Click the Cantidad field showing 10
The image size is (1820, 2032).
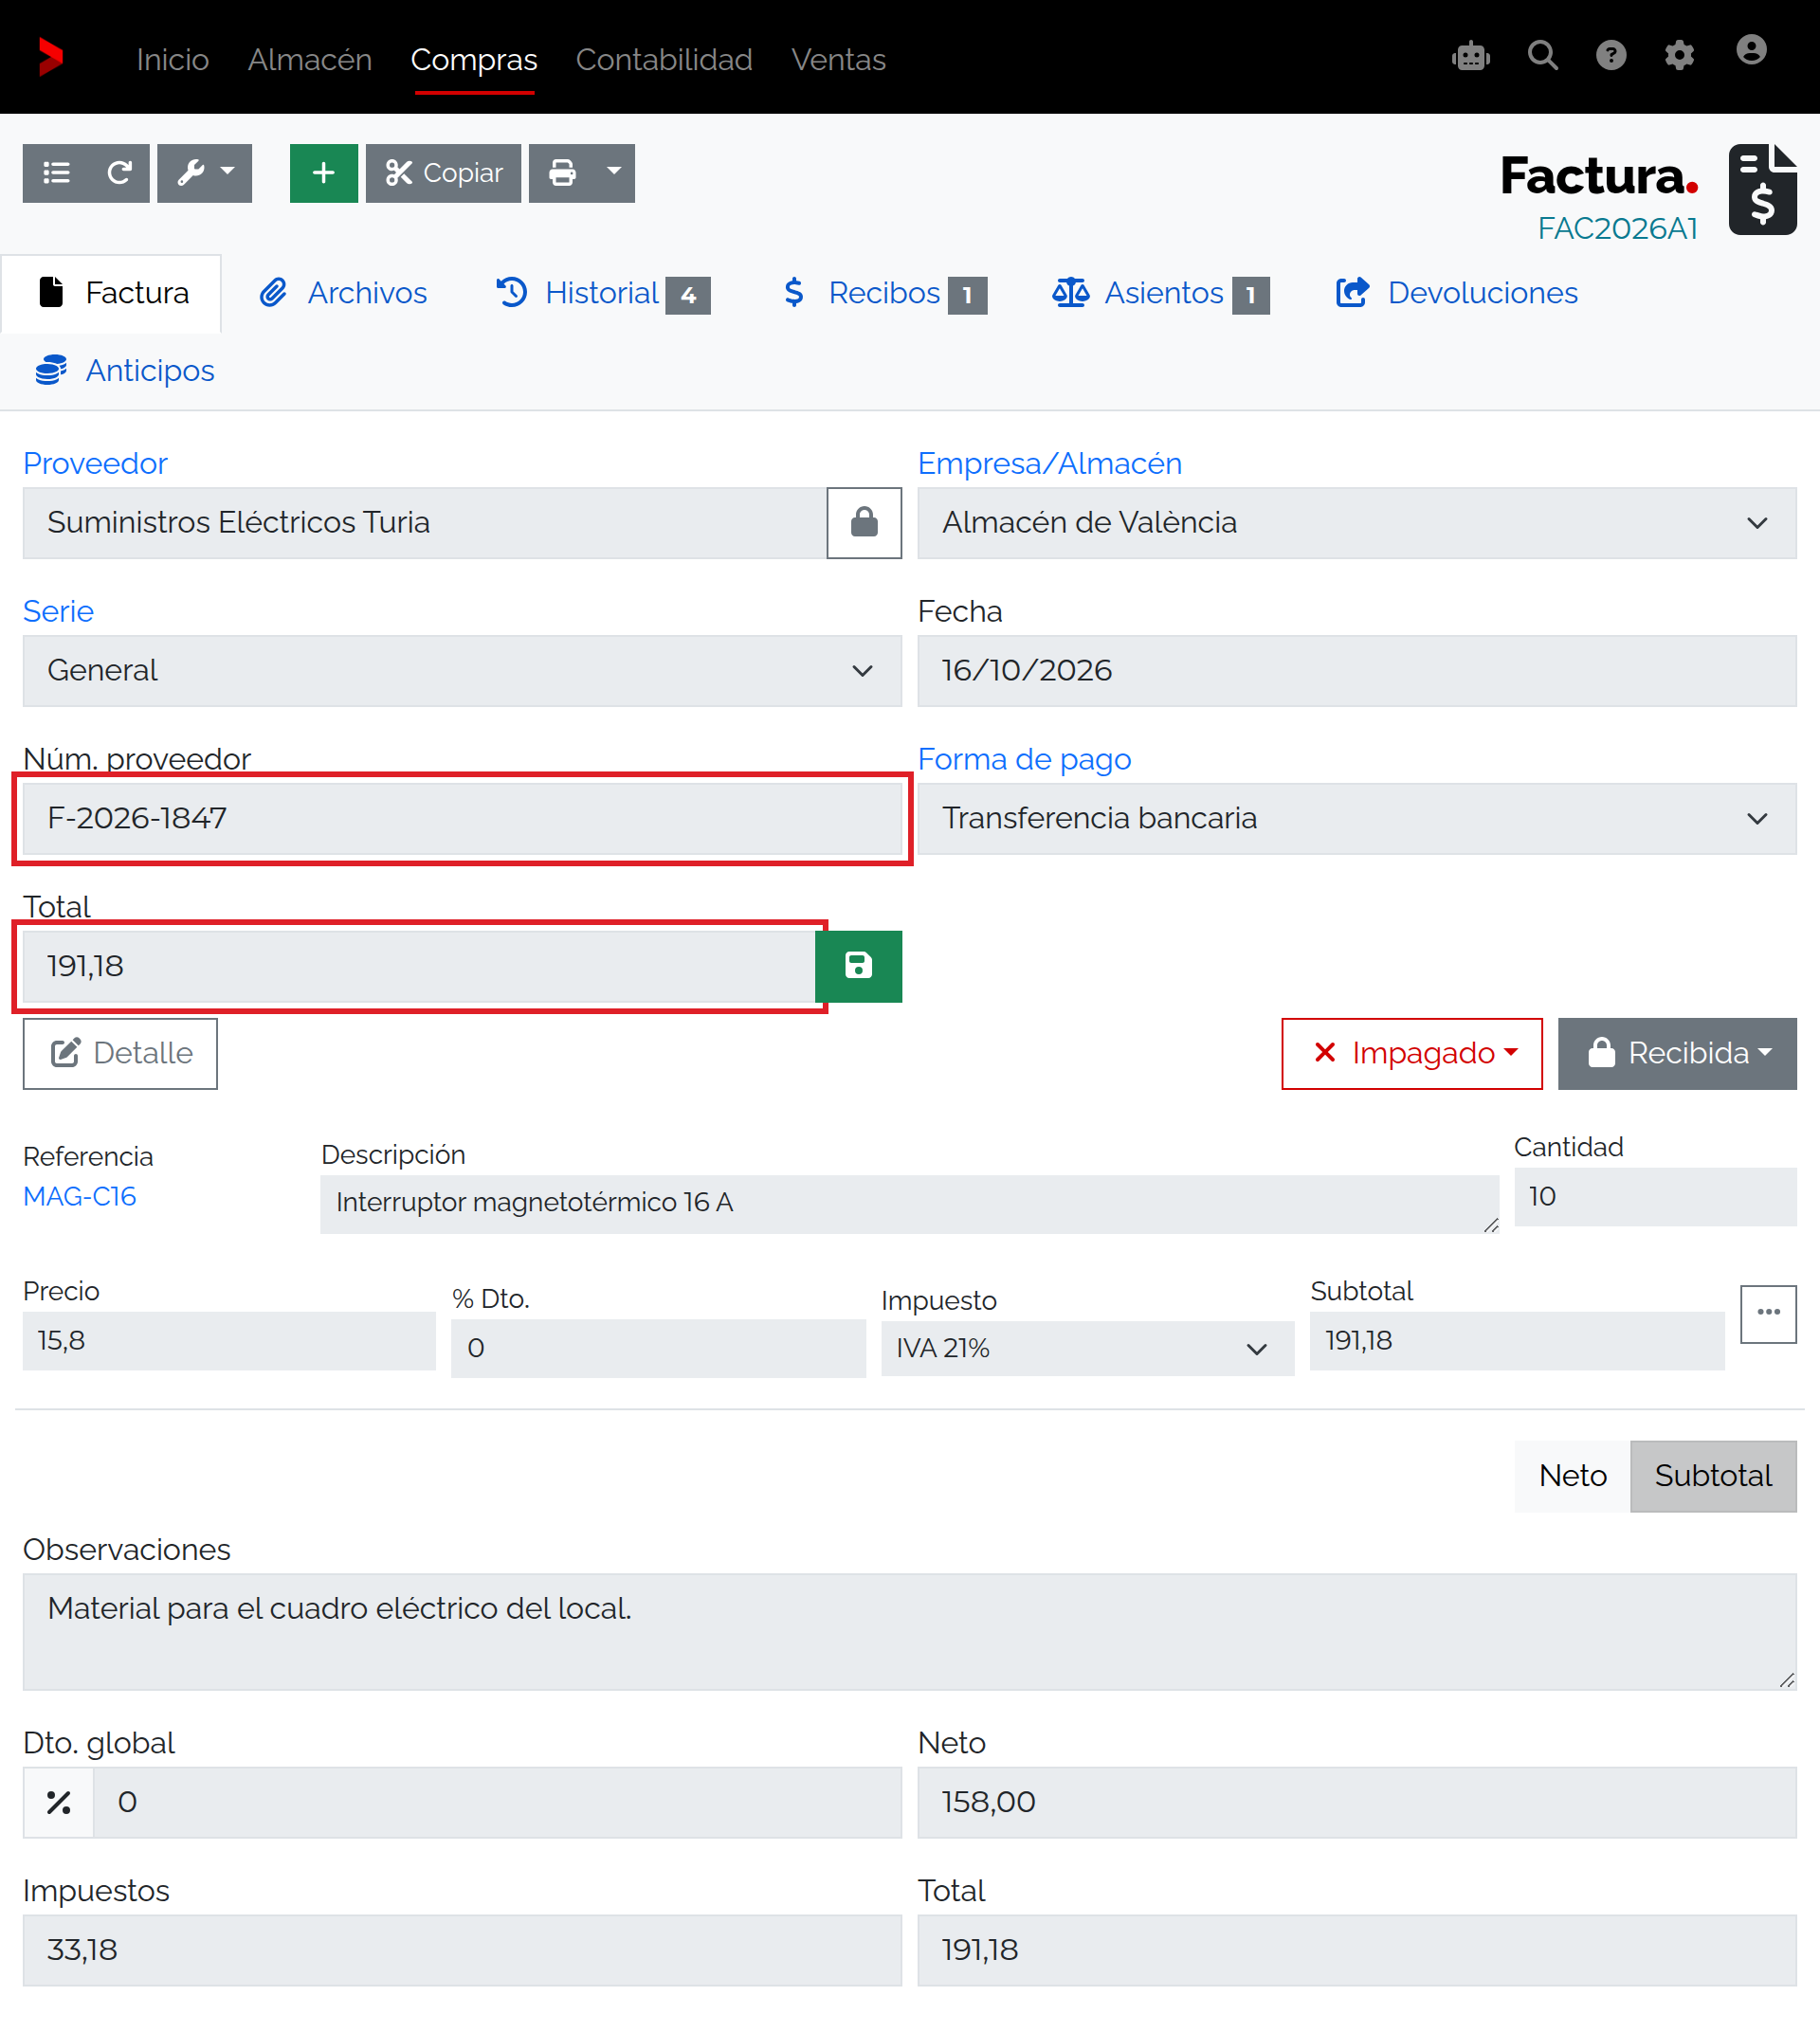[x=1655, y=1197]
